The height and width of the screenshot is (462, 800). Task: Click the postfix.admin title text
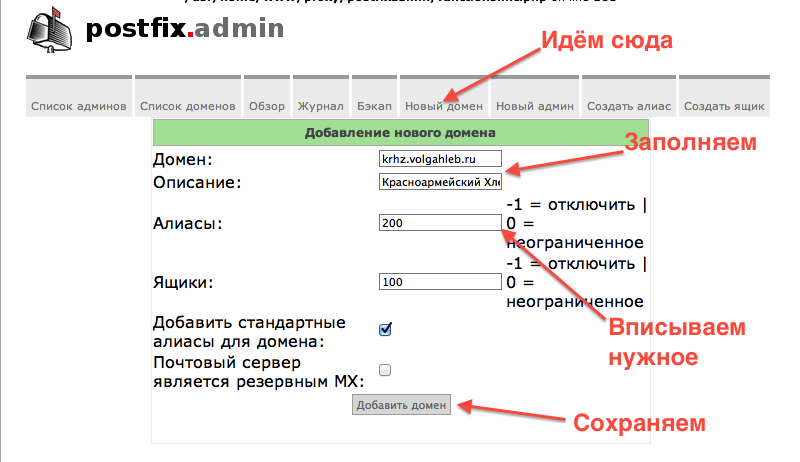[185, 30]
